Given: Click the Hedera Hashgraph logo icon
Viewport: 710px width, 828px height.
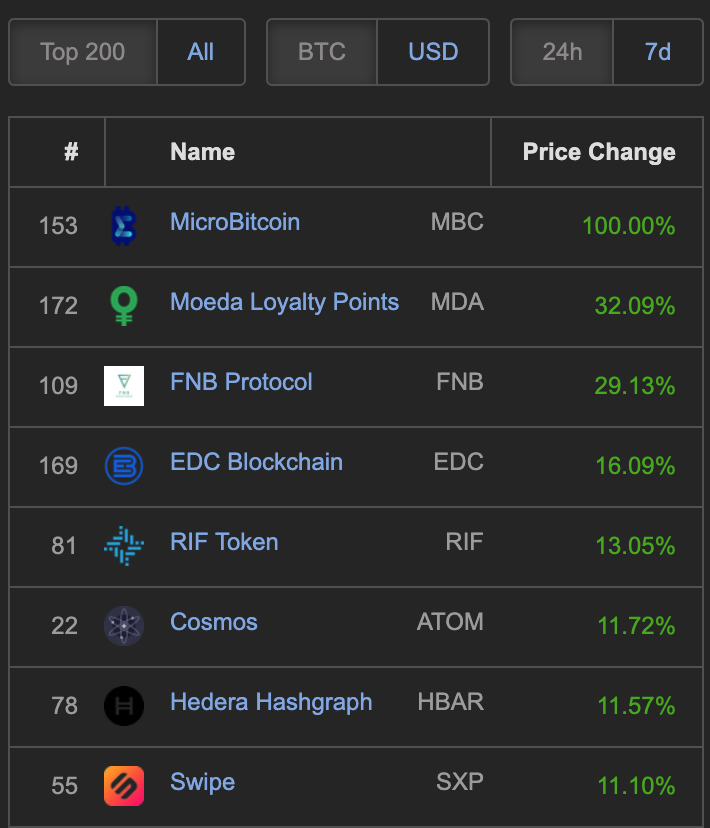Looking at the screenshot, I should (124, 706).
